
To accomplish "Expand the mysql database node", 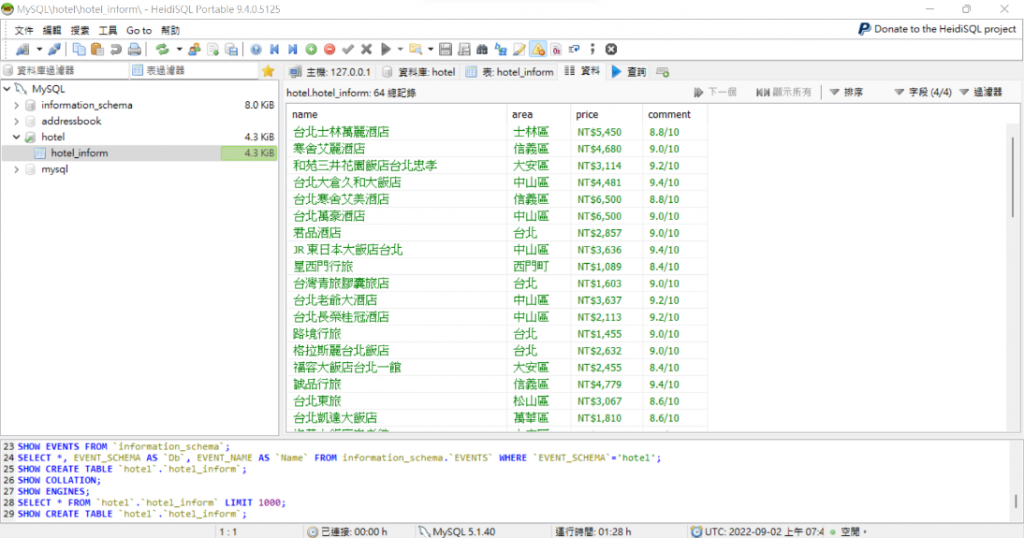I will coord(16,169).
